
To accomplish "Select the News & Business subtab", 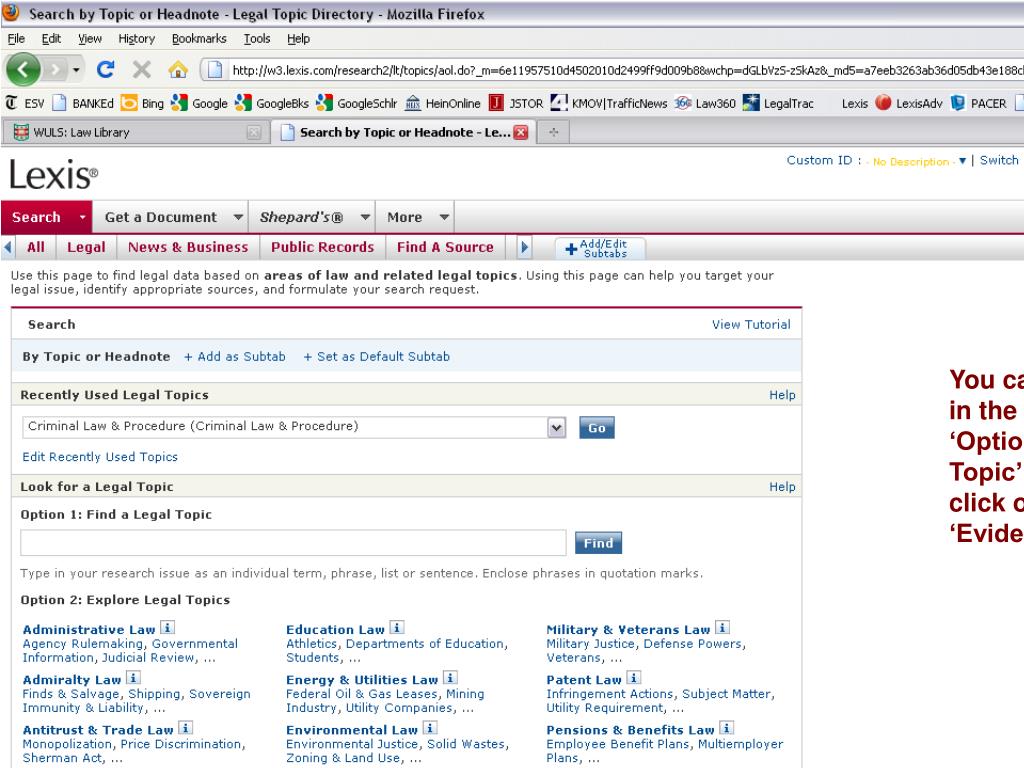I will coord(188,248).
